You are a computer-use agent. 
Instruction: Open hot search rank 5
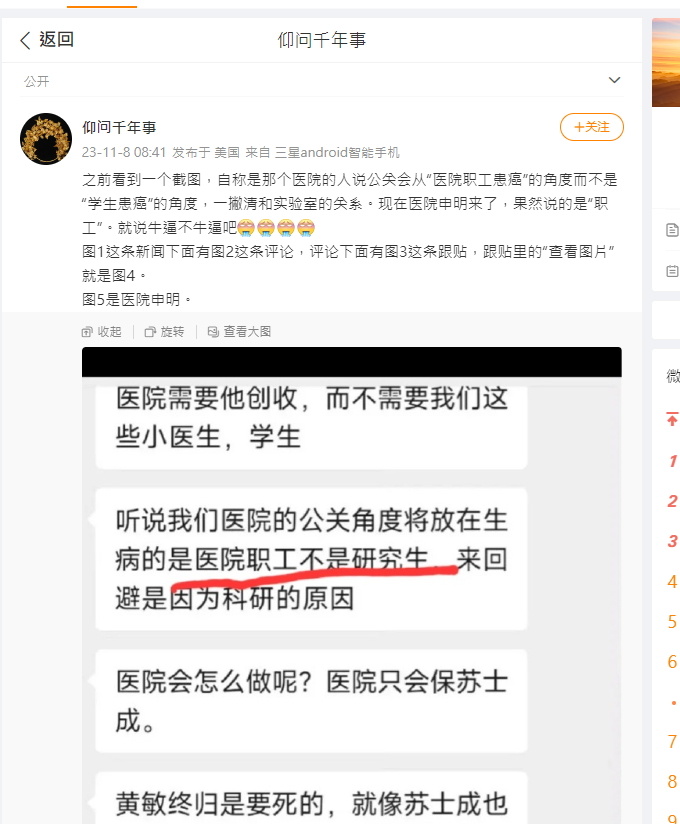(x=673, y=622)
